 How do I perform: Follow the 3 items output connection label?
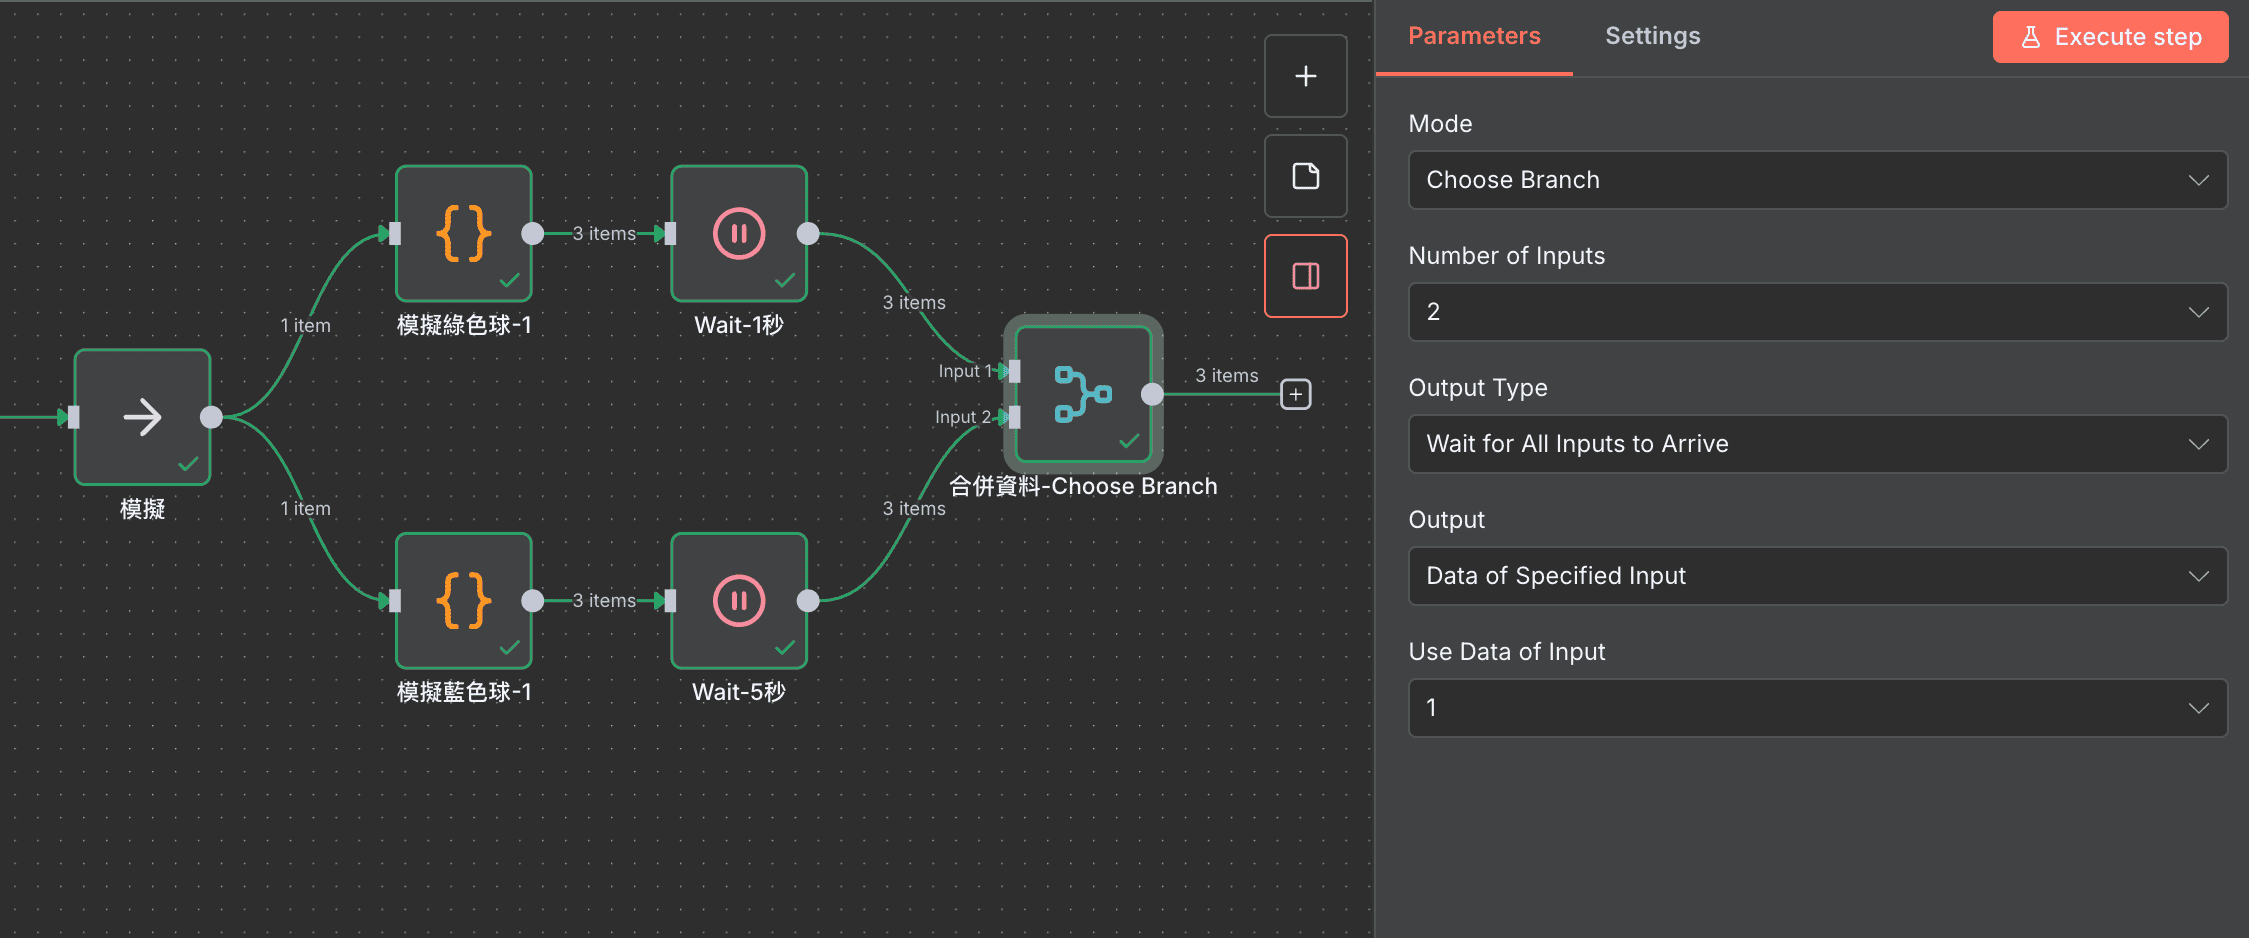pos(1225,375)
